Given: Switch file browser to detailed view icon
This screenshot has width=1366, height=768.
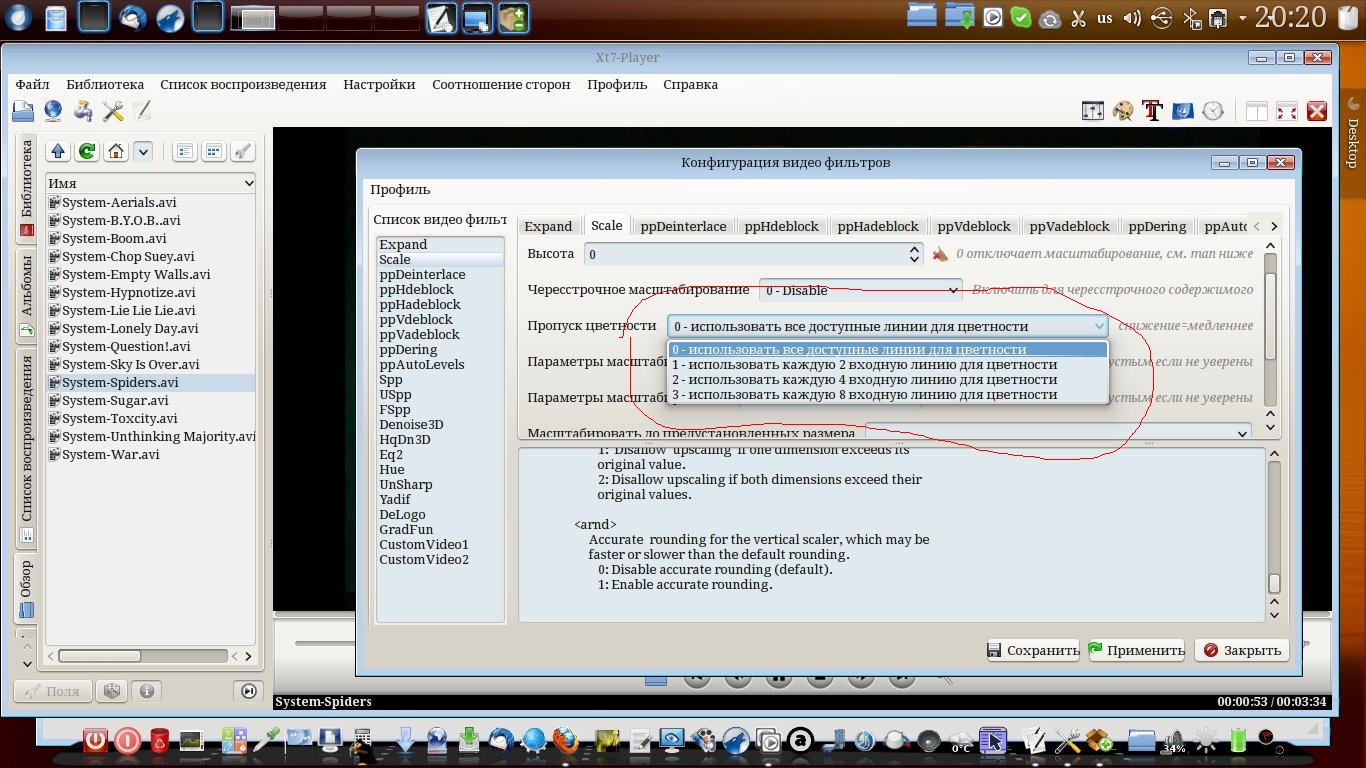Looking at the screenshot, I should [x=213, y=151].
